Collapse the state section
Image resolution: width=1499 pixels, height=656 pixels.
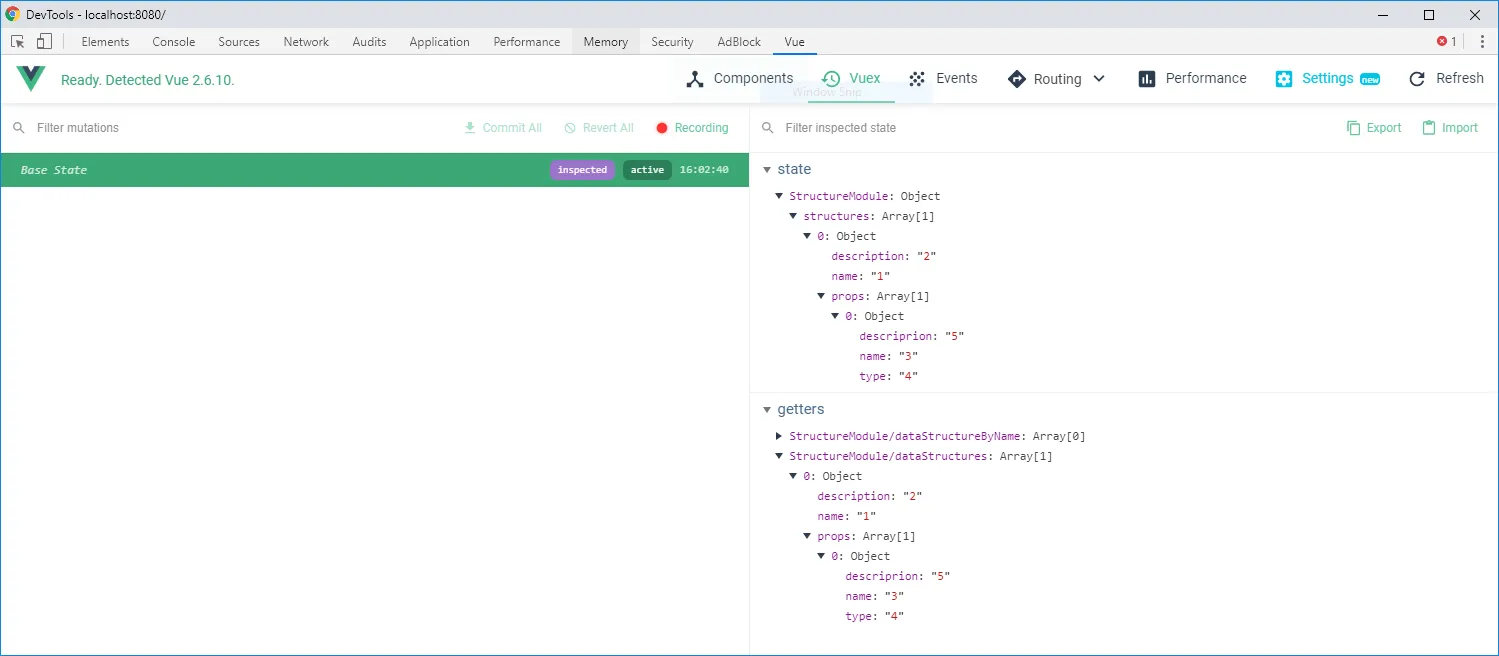point(768,170)
